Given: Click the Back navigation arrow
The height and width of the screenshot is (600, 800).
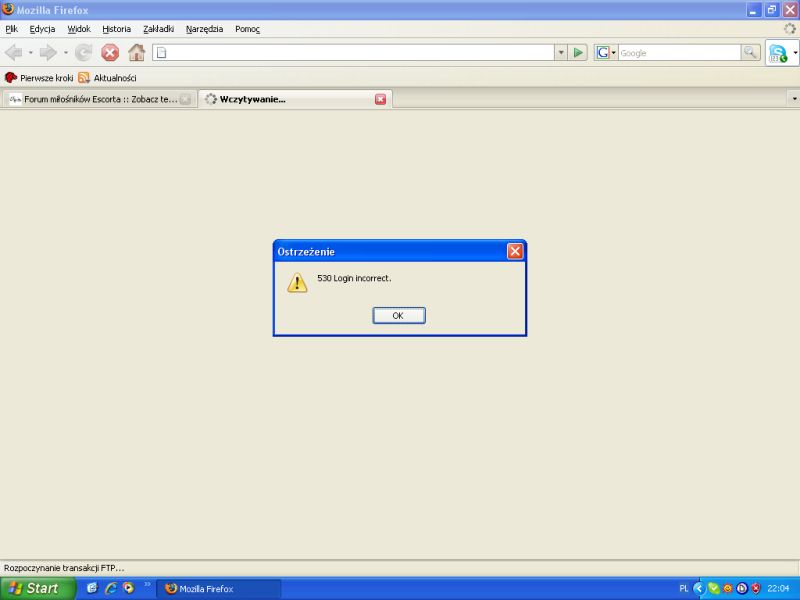Looking at the screenshot, I should tap(14, 53).
